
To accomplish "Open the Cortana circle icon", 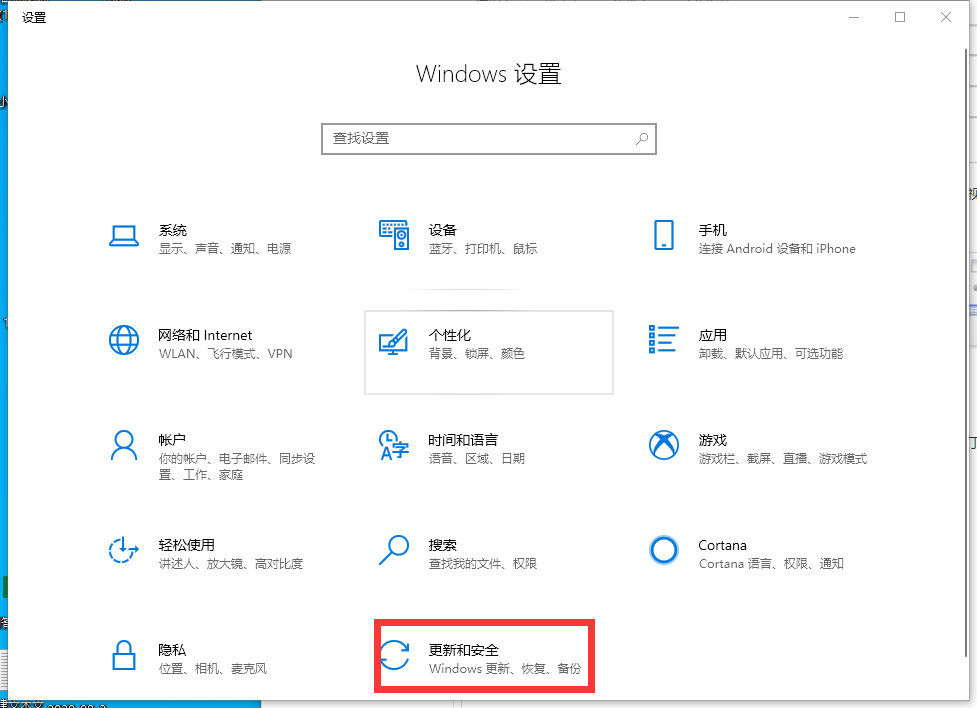I will 663,551.
